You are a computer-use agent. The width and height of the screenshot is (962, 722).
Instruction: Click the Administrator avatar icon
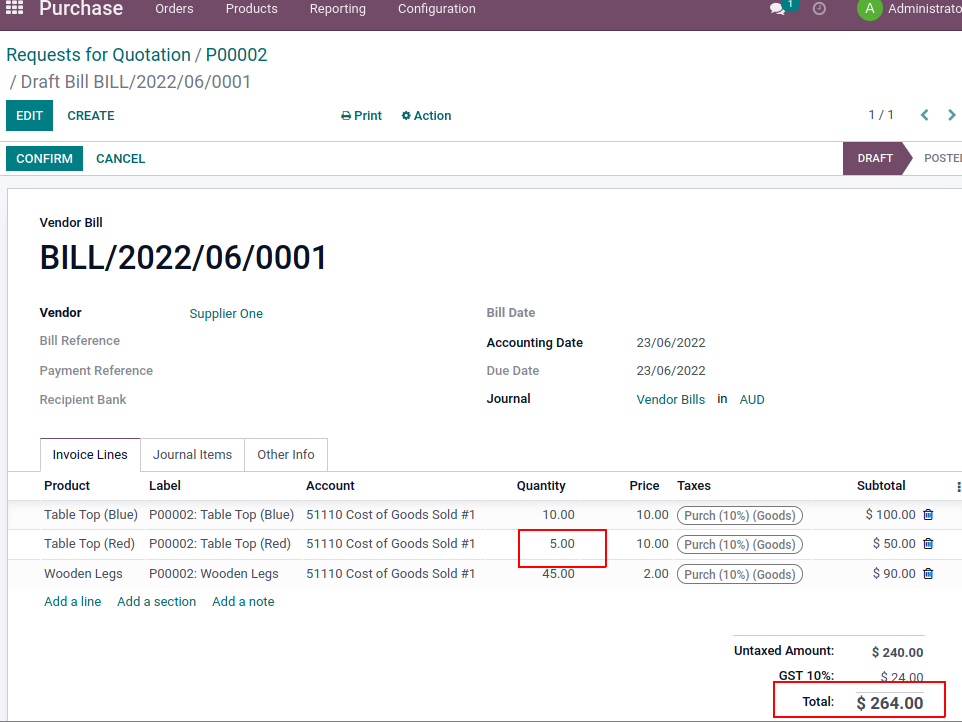point(869,9)
